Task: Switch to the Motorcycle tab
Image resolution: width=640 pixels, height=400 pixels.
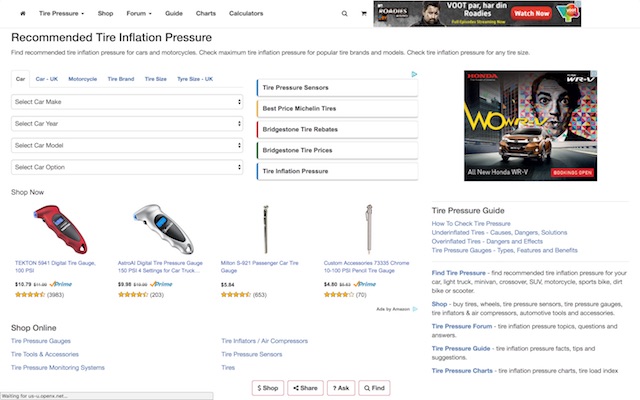Action: [x=82, y=79]
